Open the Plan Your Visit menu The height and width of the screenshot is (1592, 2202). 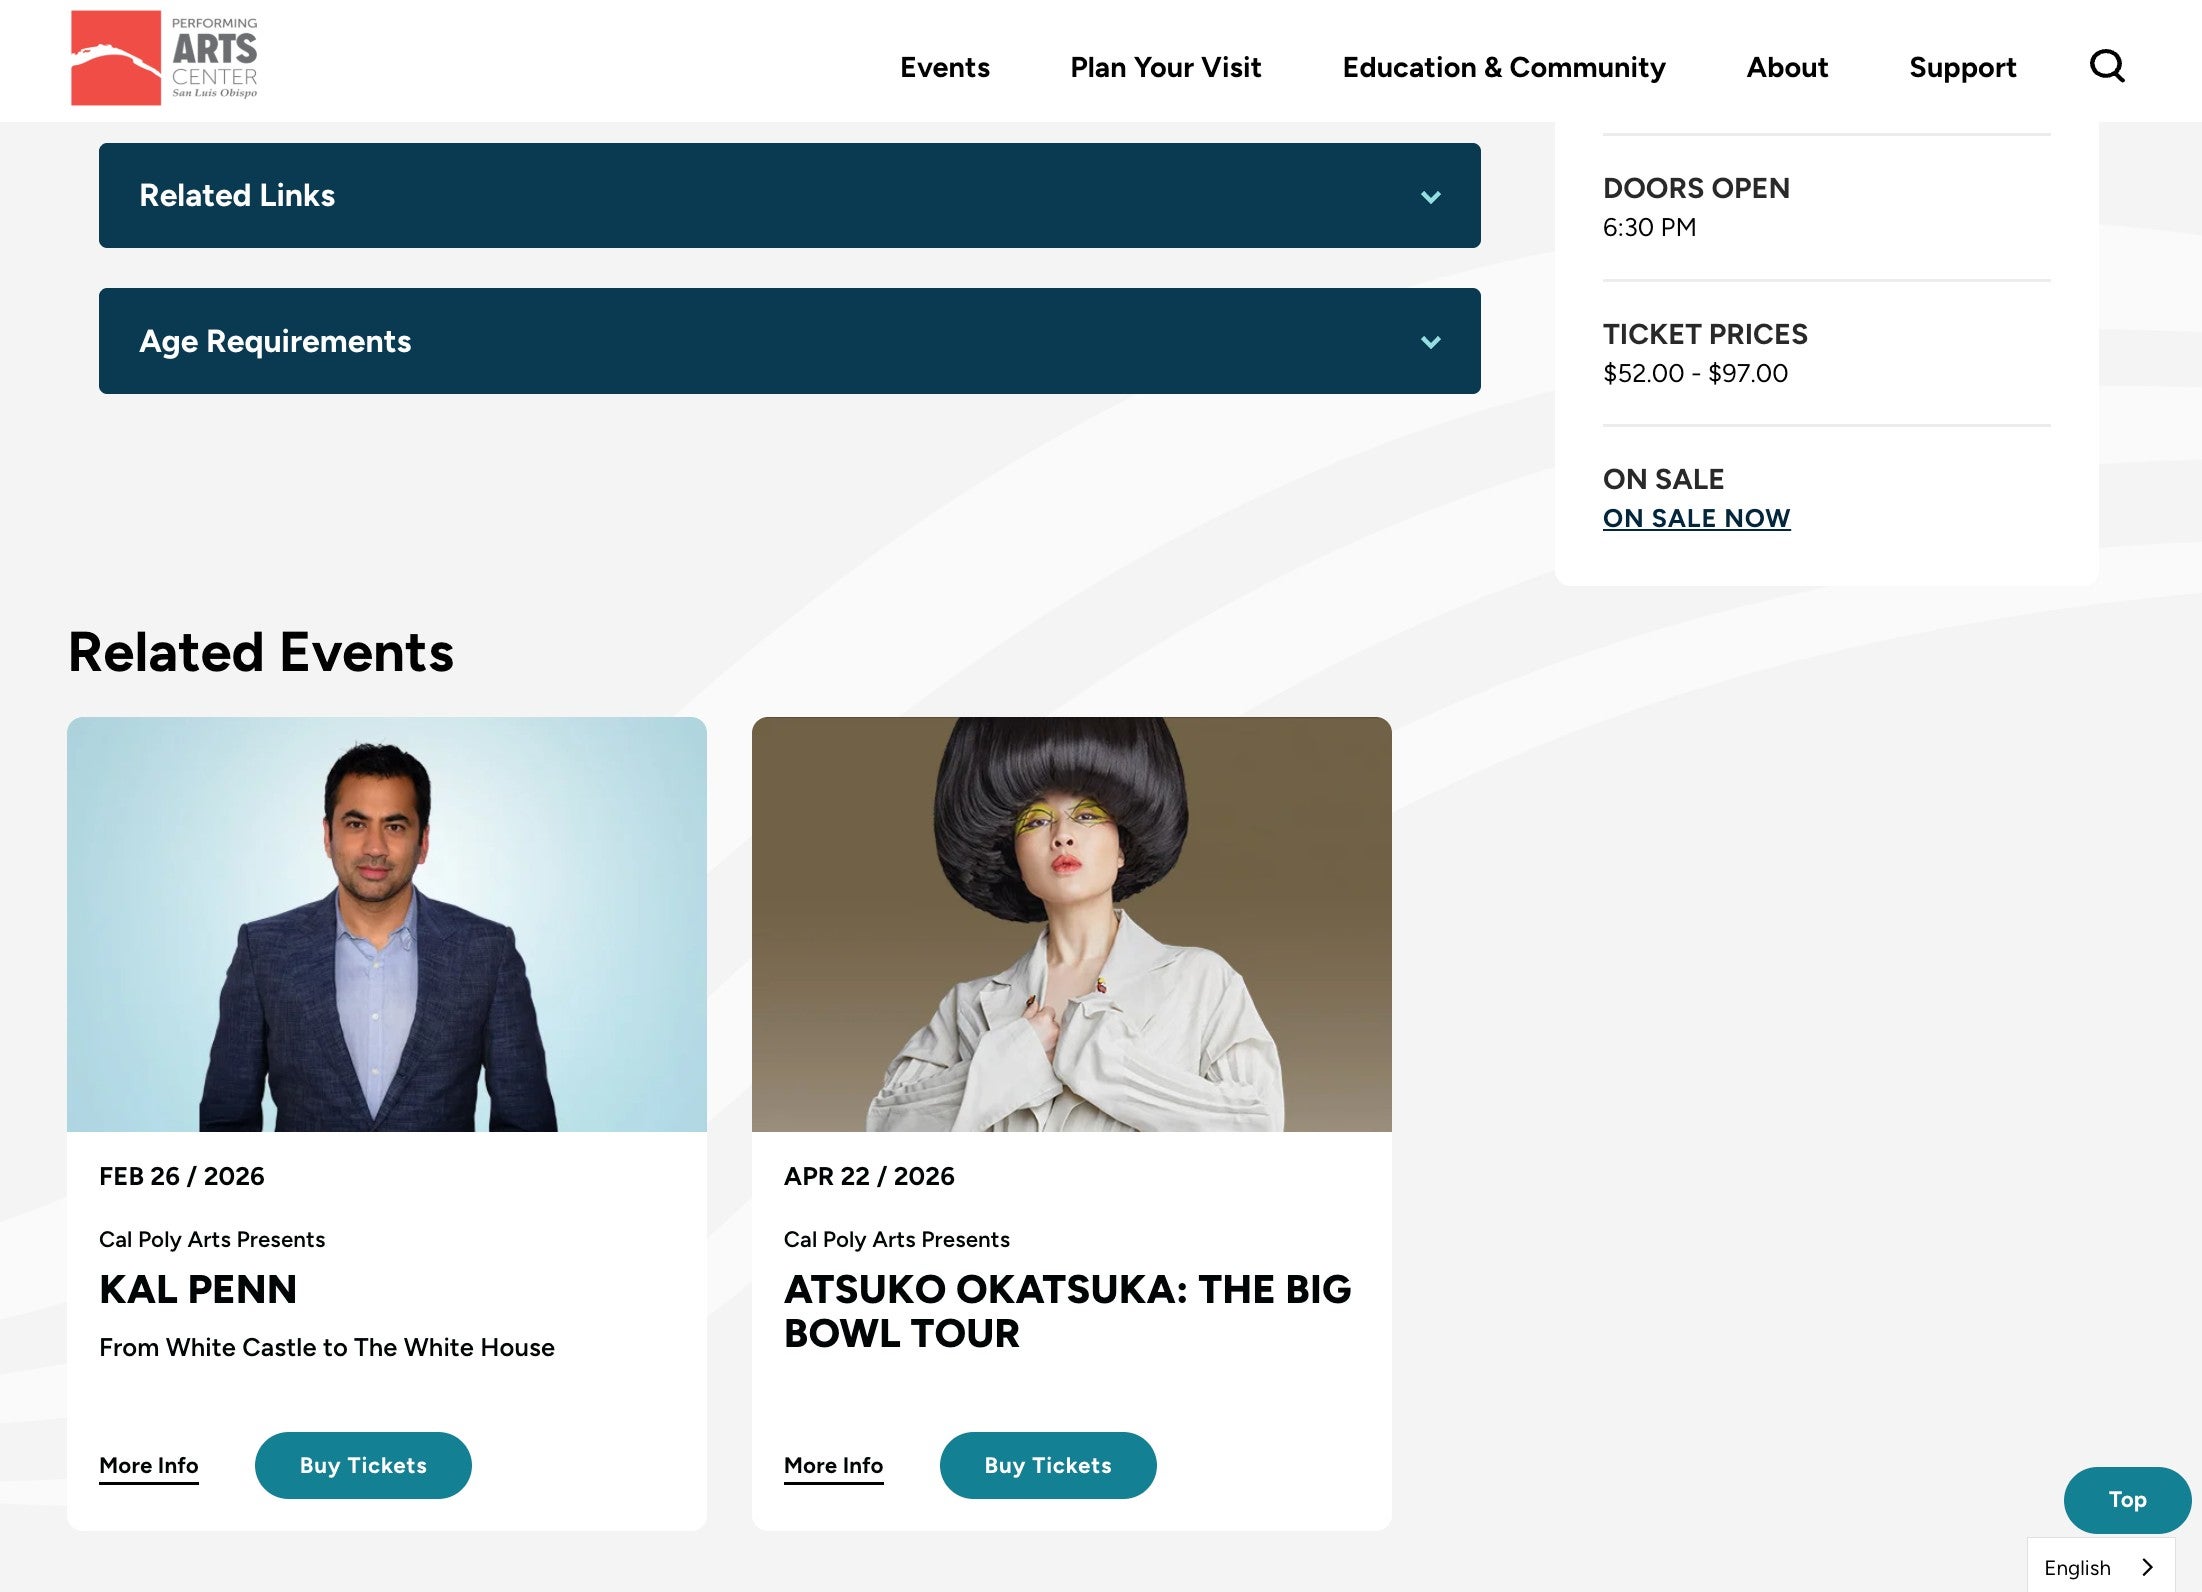coord(1165,67)
